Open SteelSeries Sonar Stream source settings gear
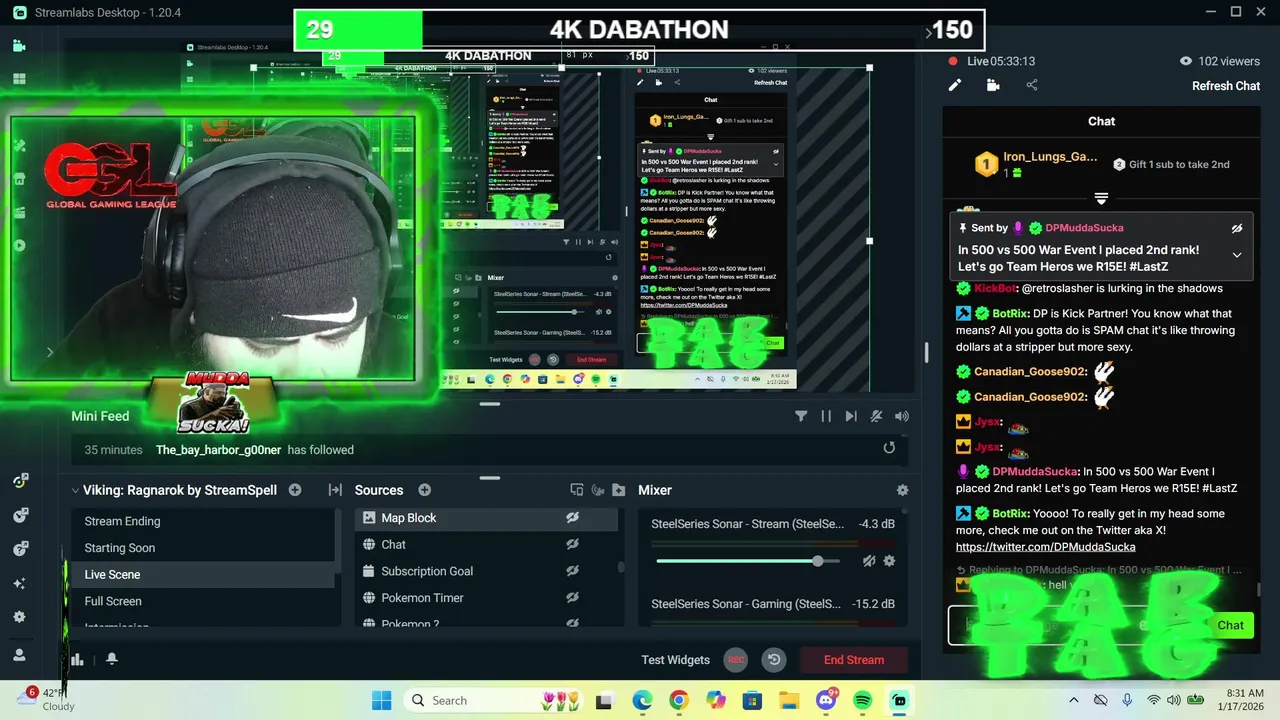1280x720 pixels. click(x=889, y=561)
